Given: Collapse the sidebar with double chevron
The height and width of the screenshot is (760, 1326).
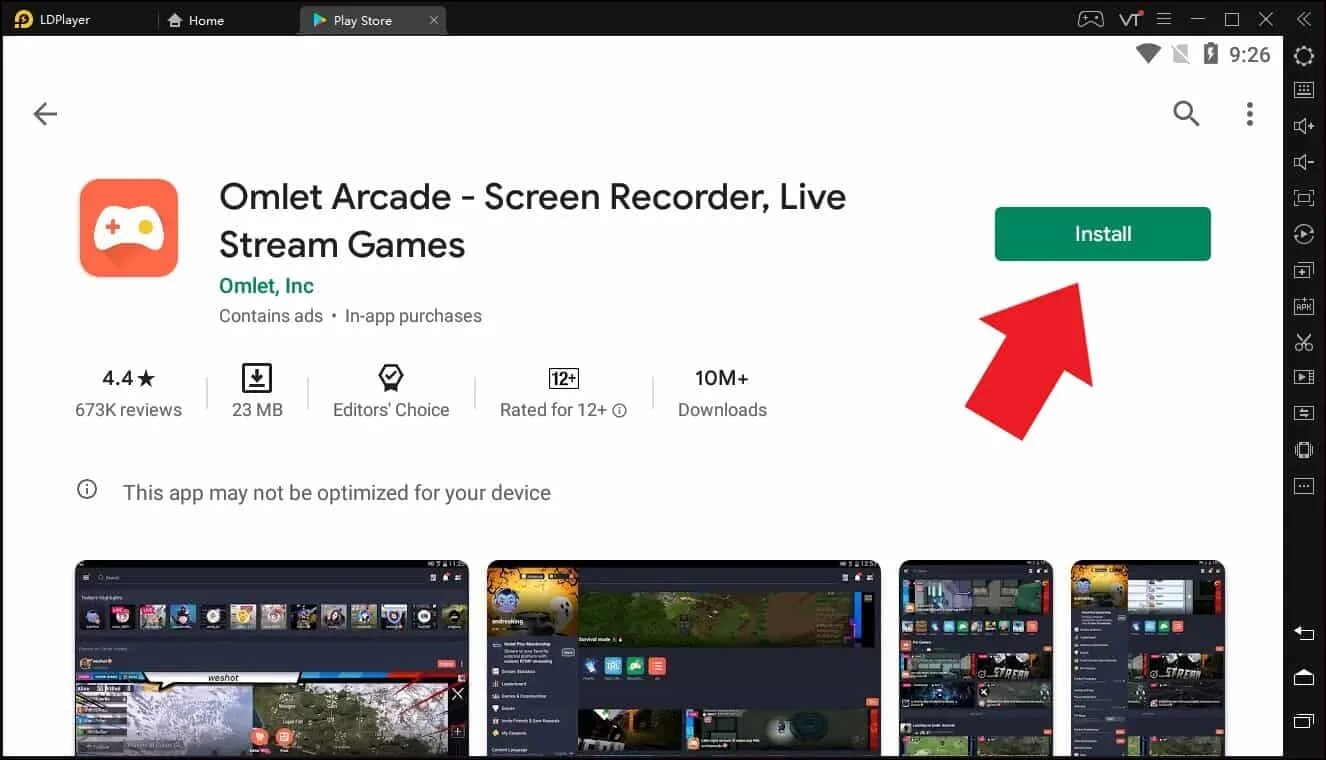Looking at the screenshot, I should point(1303,19).
